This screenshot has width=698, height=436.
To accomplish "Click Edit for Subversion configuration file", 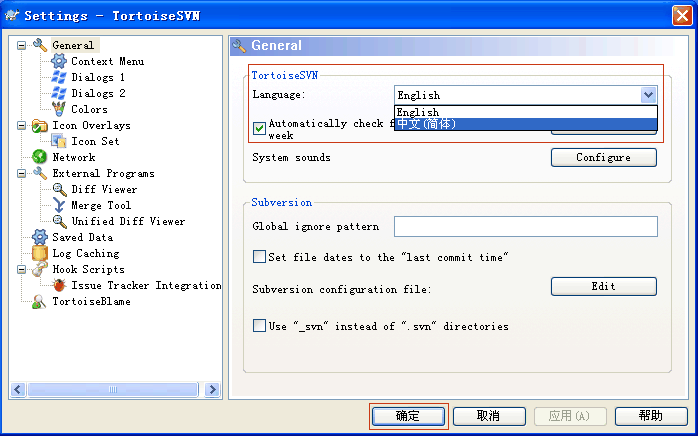I will 604,286.
